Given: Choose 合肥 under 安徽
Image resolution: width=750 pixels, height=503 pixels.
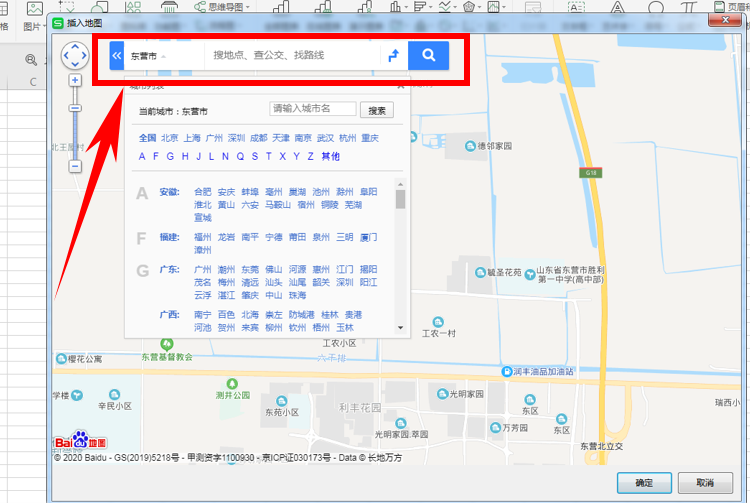Looking at the screenshot, I should pos(203,192).
